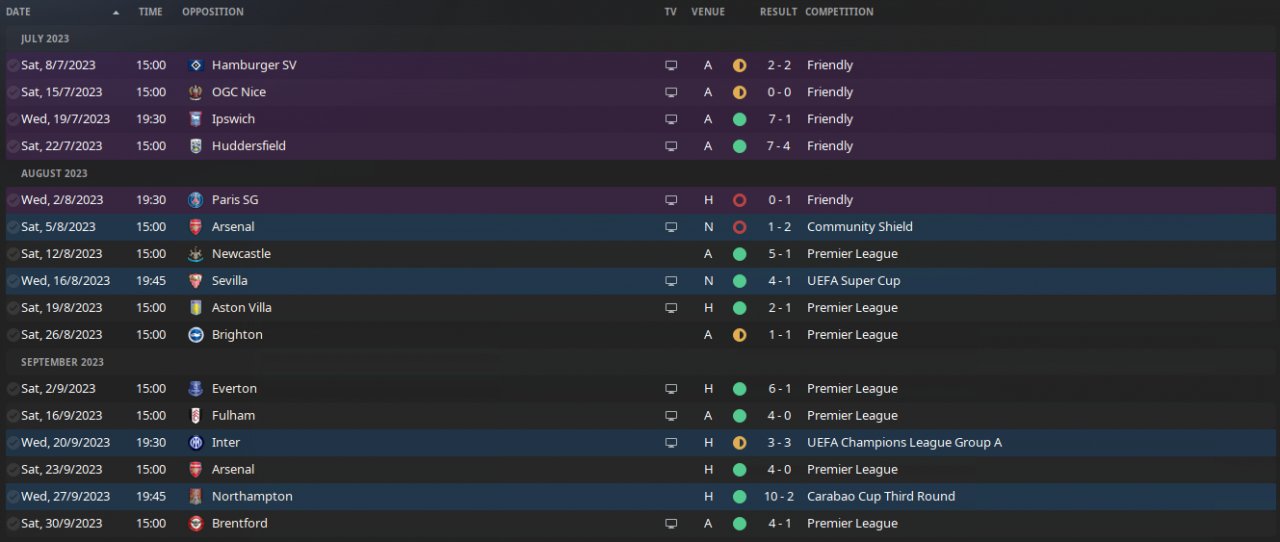Click the TV icon on Everton match
The width and height of the screenshot is (1280, 542).
(x=671, y=389)
